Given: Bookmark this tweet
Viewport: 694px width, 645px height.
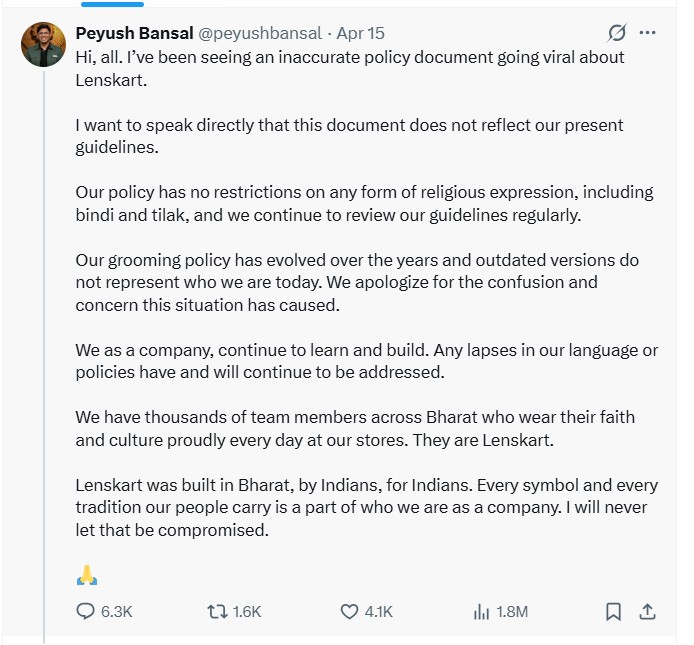Looking at the screenshot, I should (614, 611).
